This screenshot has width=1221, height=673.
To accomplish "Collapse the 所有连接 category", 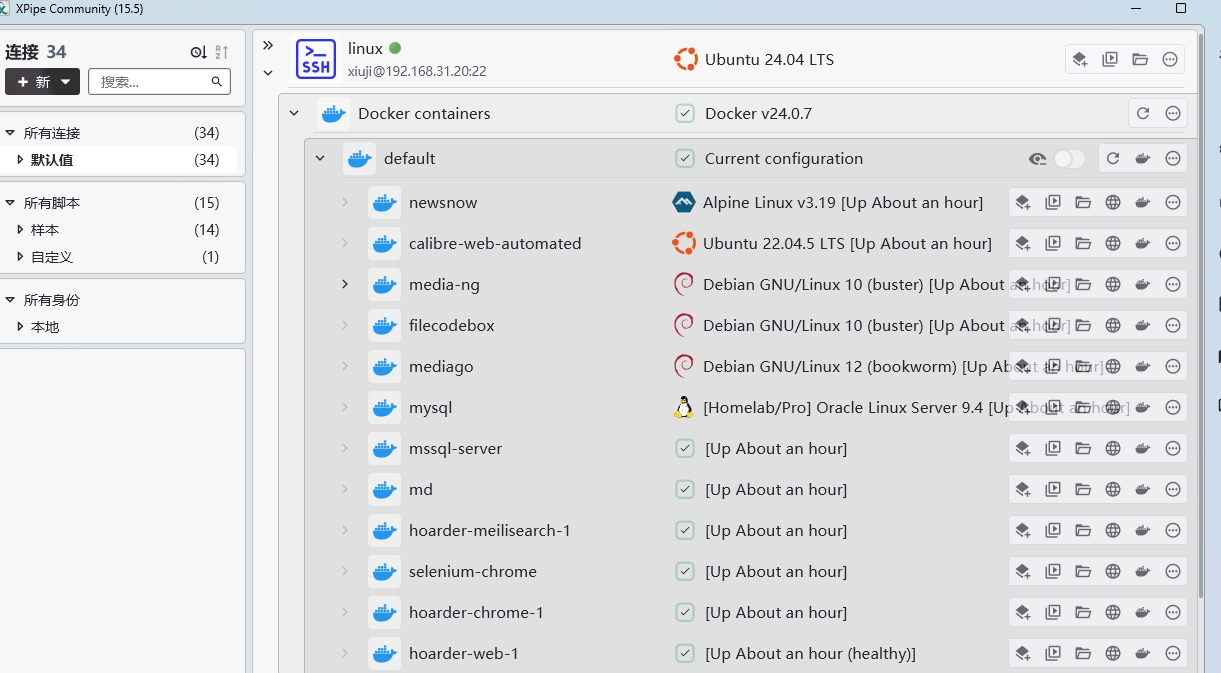I will pyautogui.click(x=10, y=133).
